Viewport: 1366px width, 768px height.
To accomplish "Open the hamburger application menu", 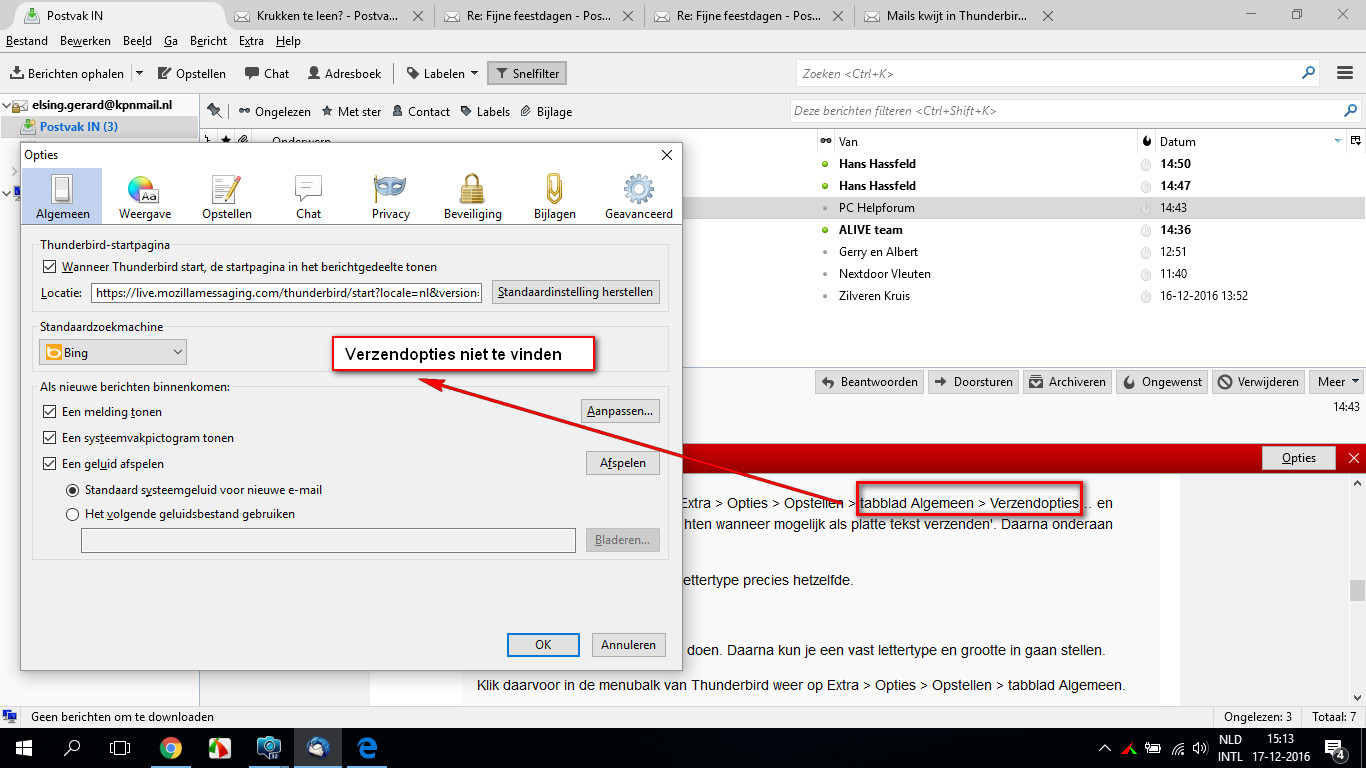I will (x=1345, y=73).
